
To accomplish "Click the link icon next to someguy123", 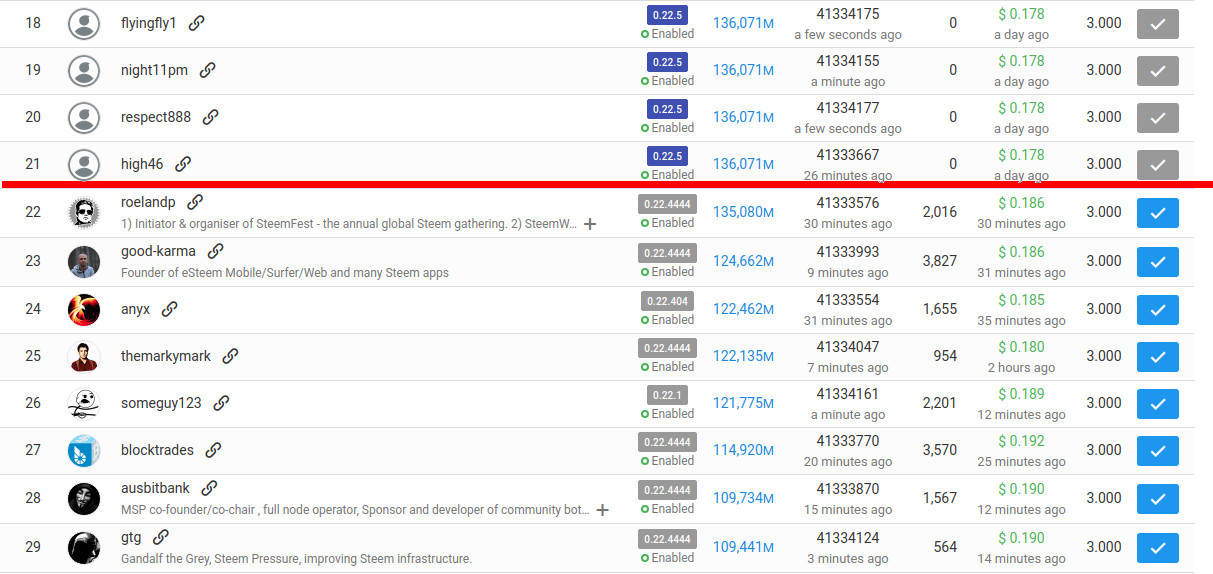I will point(221,403).
